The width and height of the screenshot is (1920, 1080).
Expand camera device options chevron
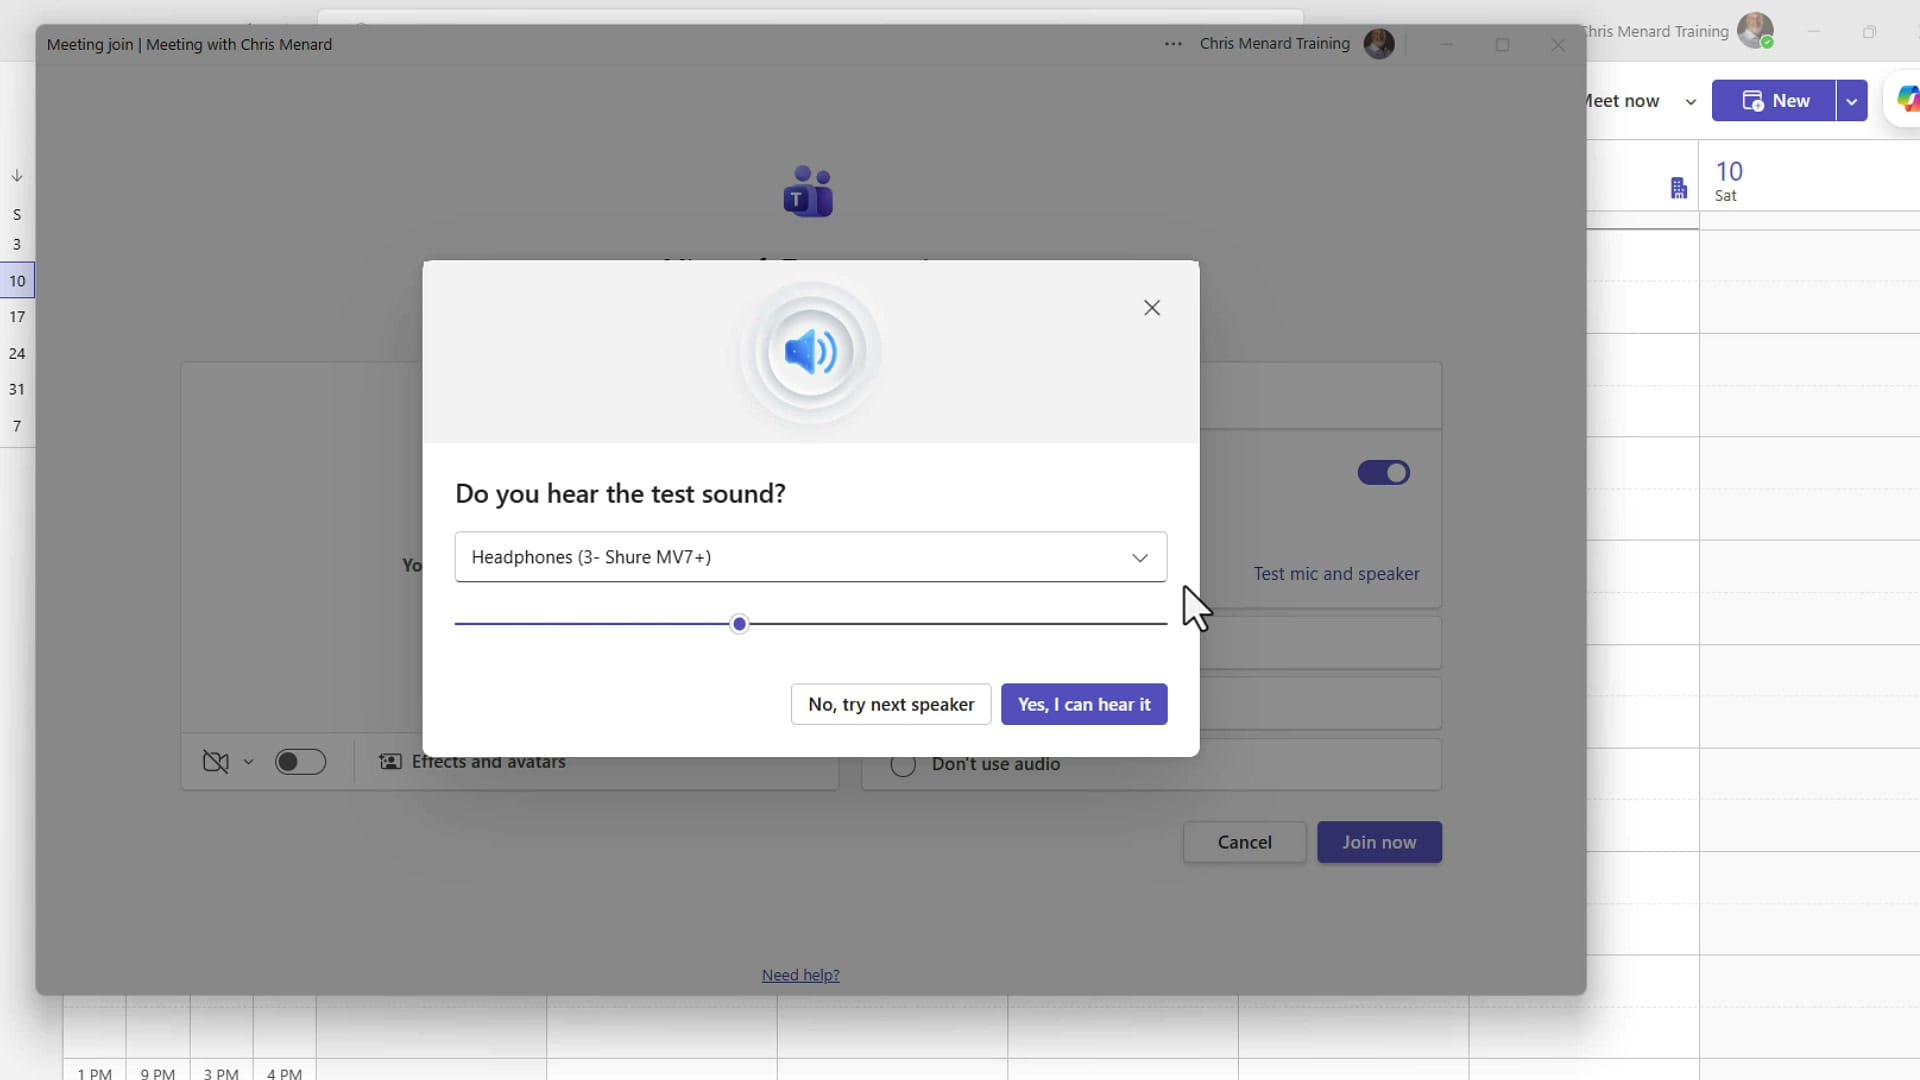[248, 762]
